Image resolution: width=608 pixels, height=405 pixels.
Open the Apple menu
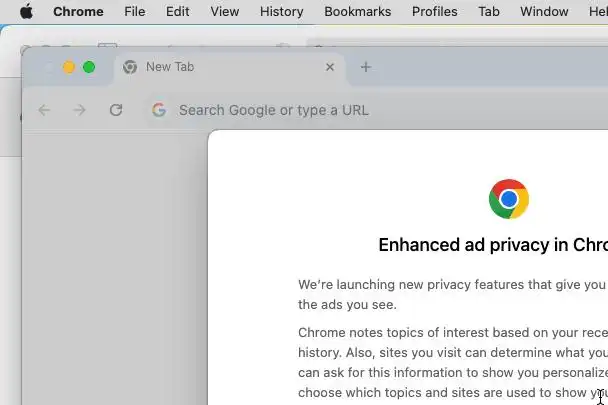tap(26, 12)
